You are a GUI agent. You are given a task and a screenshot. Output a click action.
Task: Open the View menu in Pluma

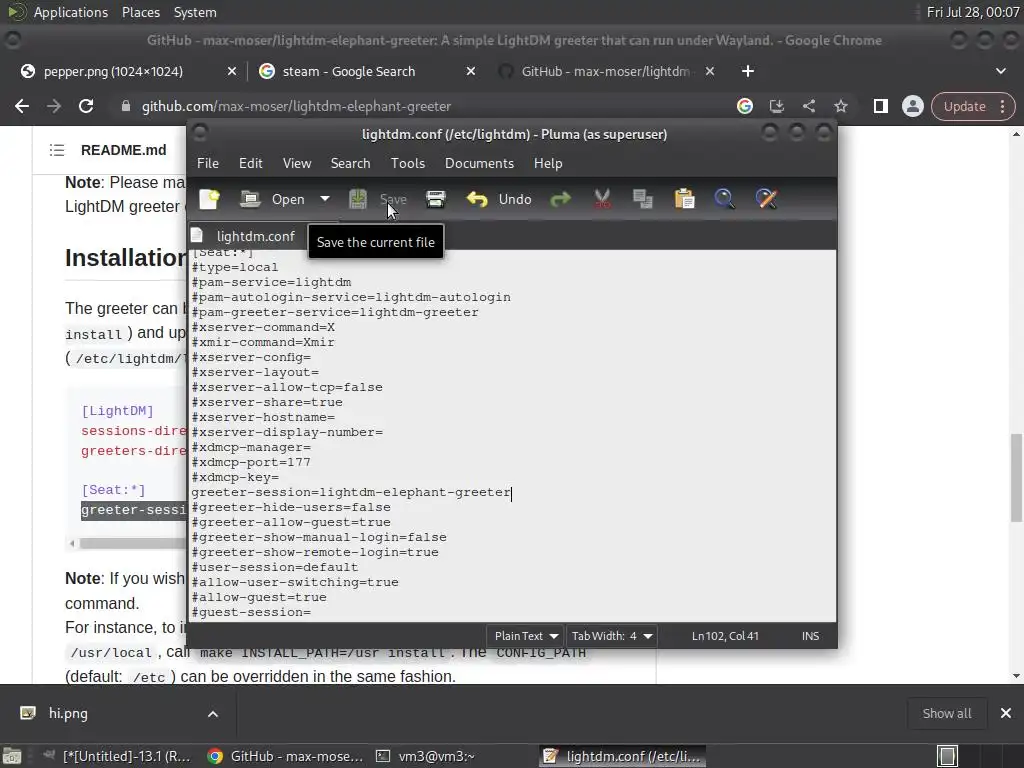[296, 163]
